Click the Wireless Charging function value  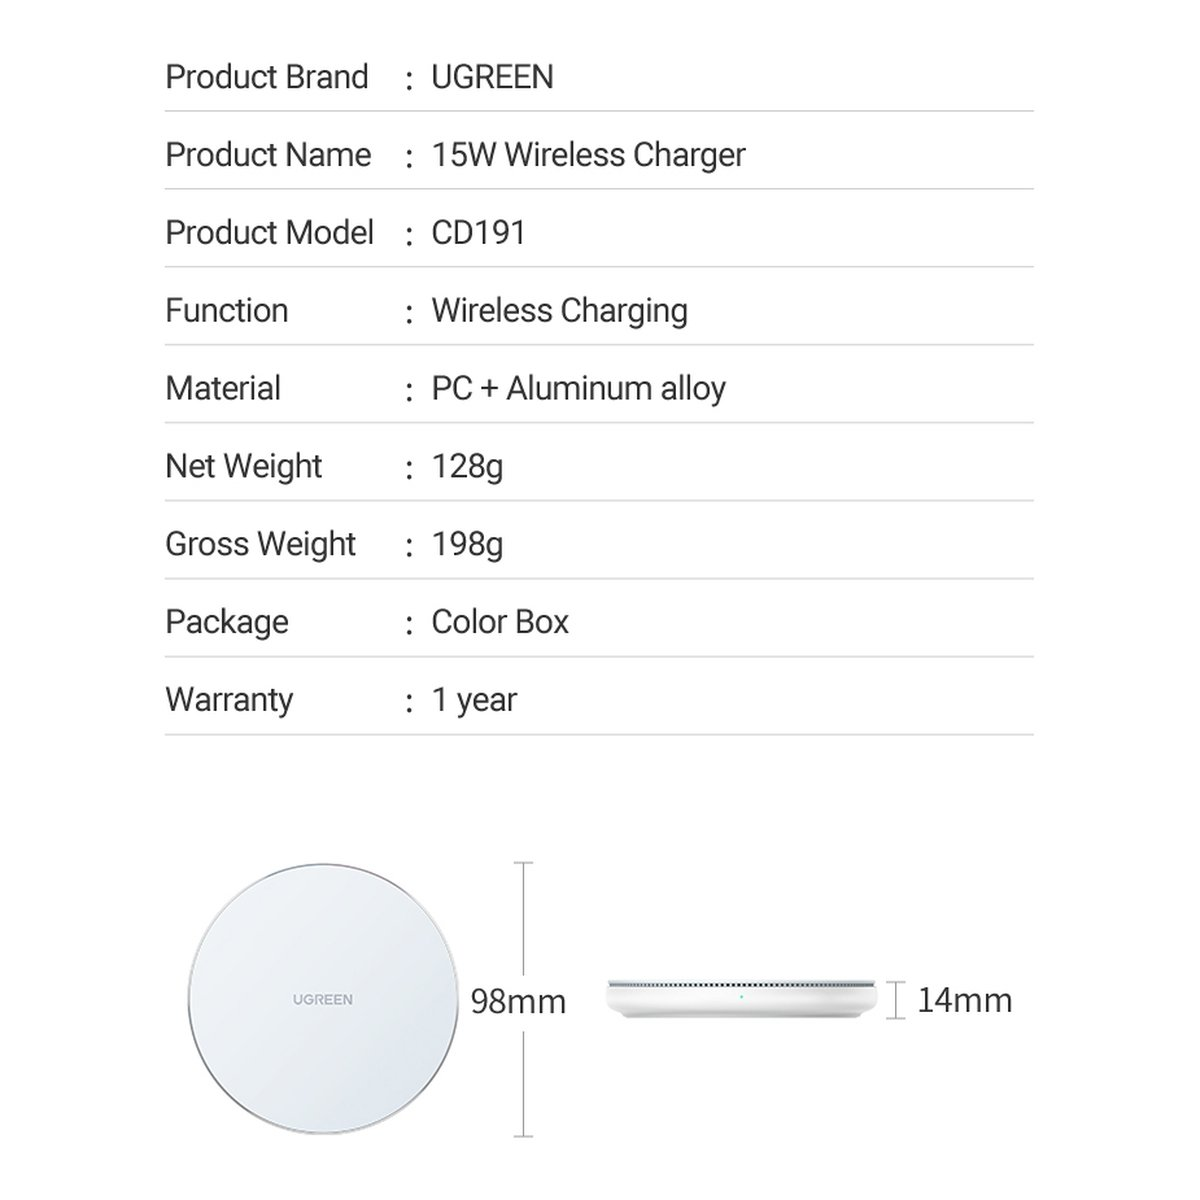coord(559,311)
